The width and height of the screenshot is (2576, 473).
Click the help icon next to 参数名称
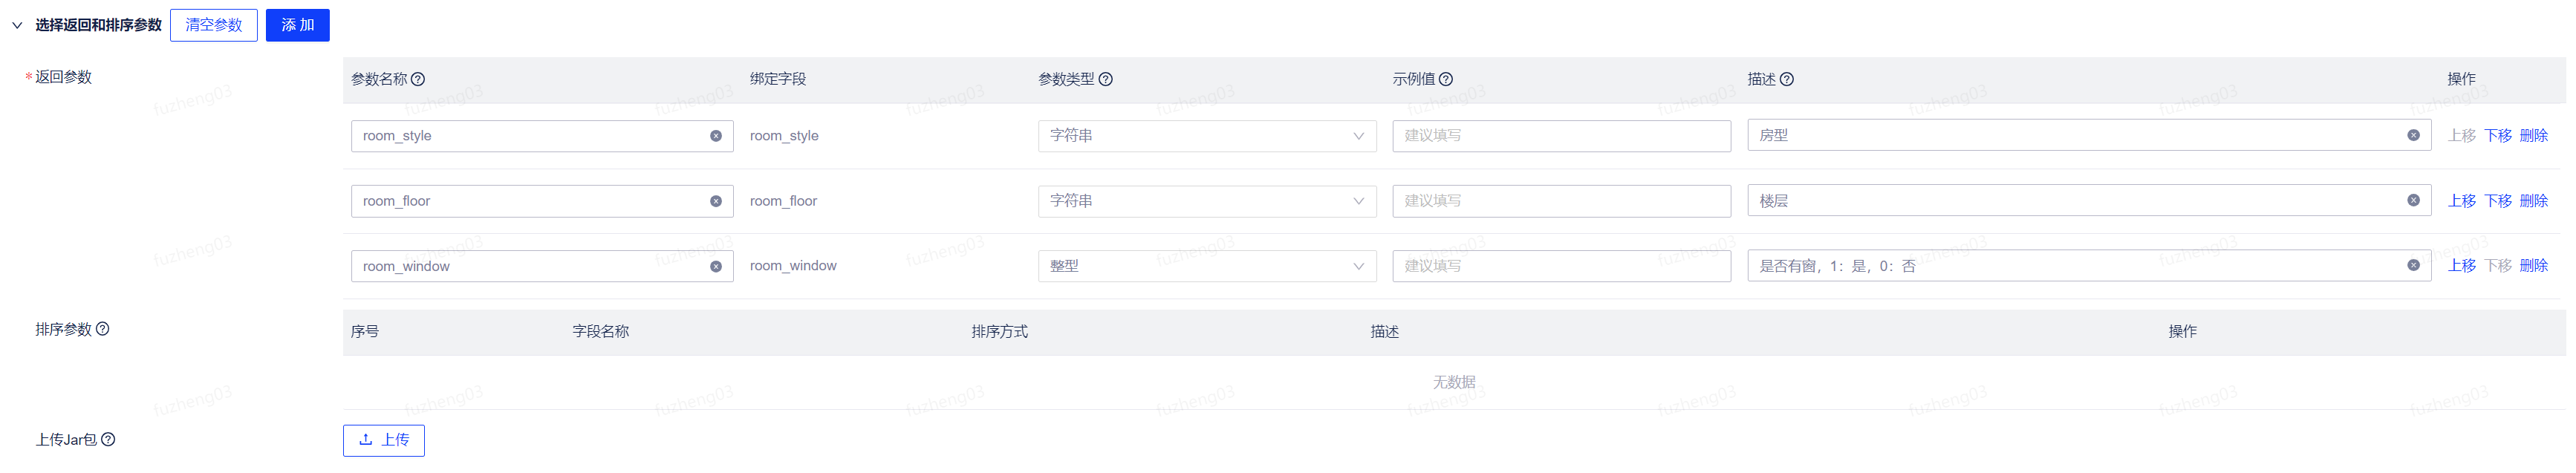click(x=418, y=79)
